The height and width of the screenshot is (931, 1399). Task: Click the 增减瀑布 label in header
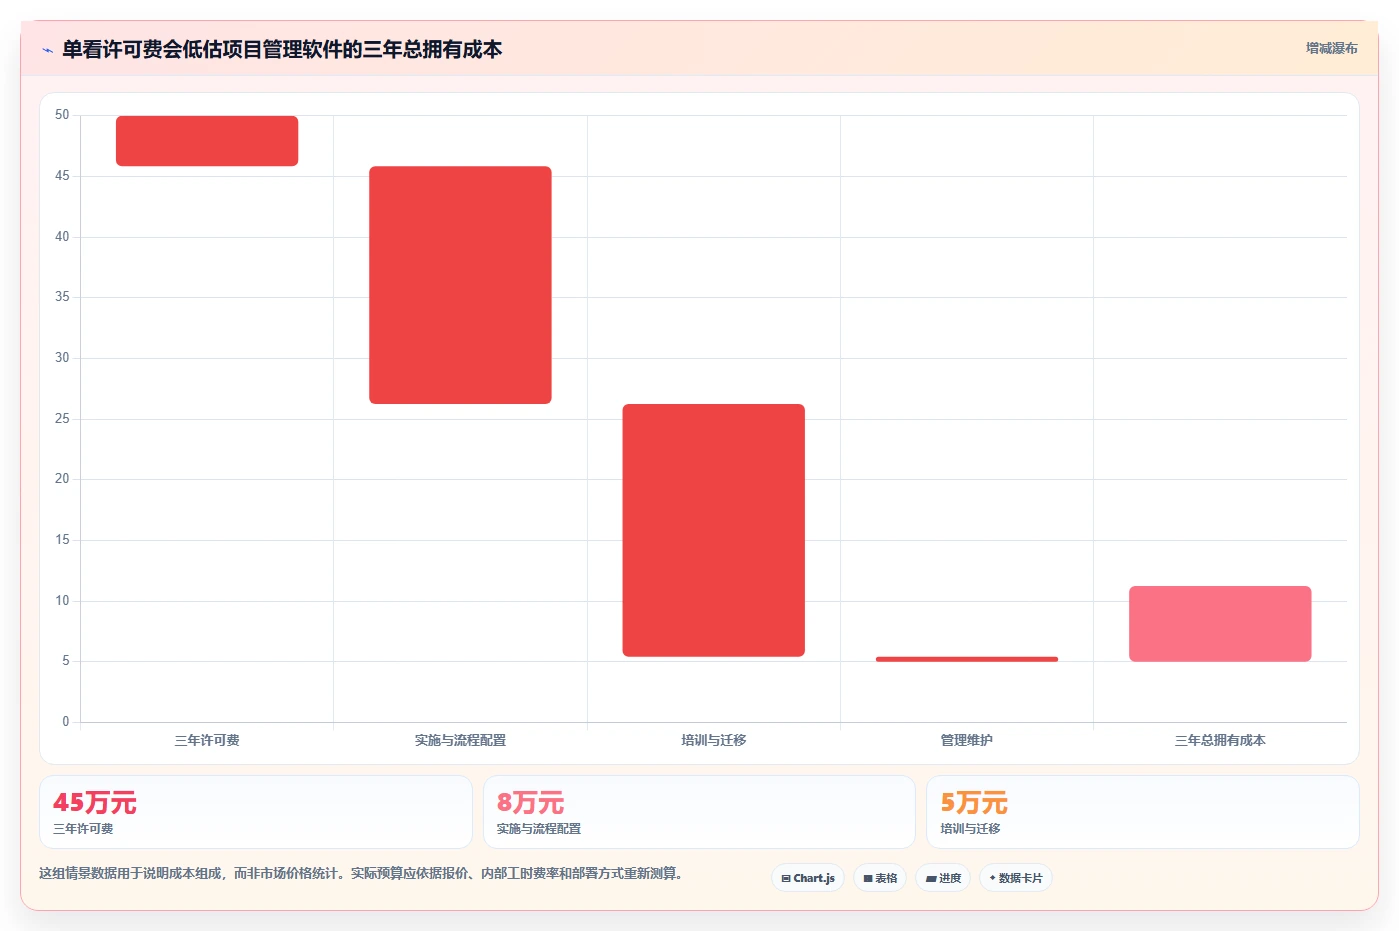point(1331,48)
